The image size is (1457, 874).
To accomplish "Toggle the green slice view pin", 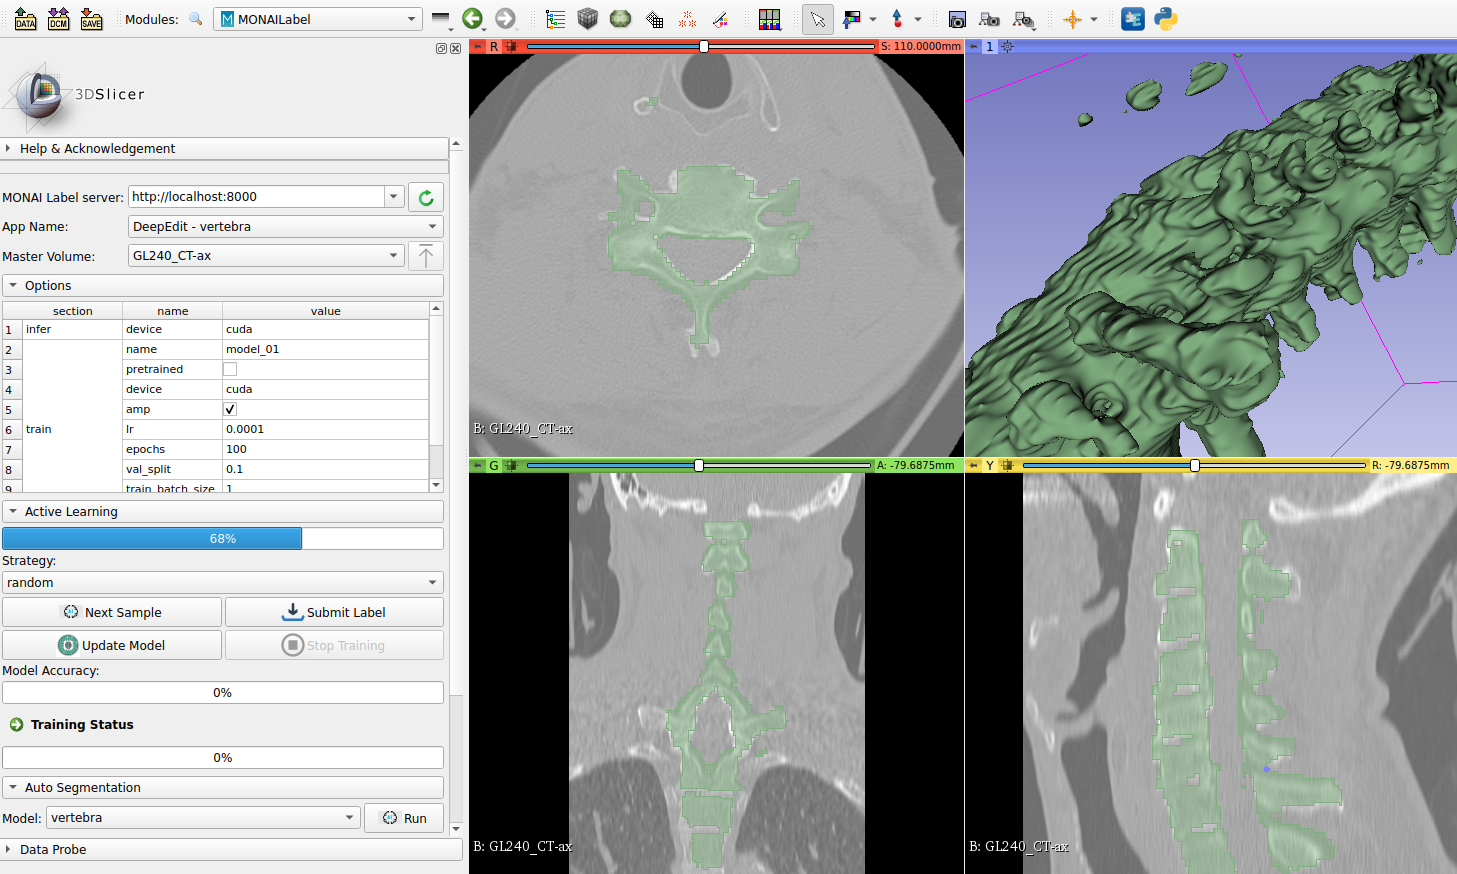I will [477, 465].
